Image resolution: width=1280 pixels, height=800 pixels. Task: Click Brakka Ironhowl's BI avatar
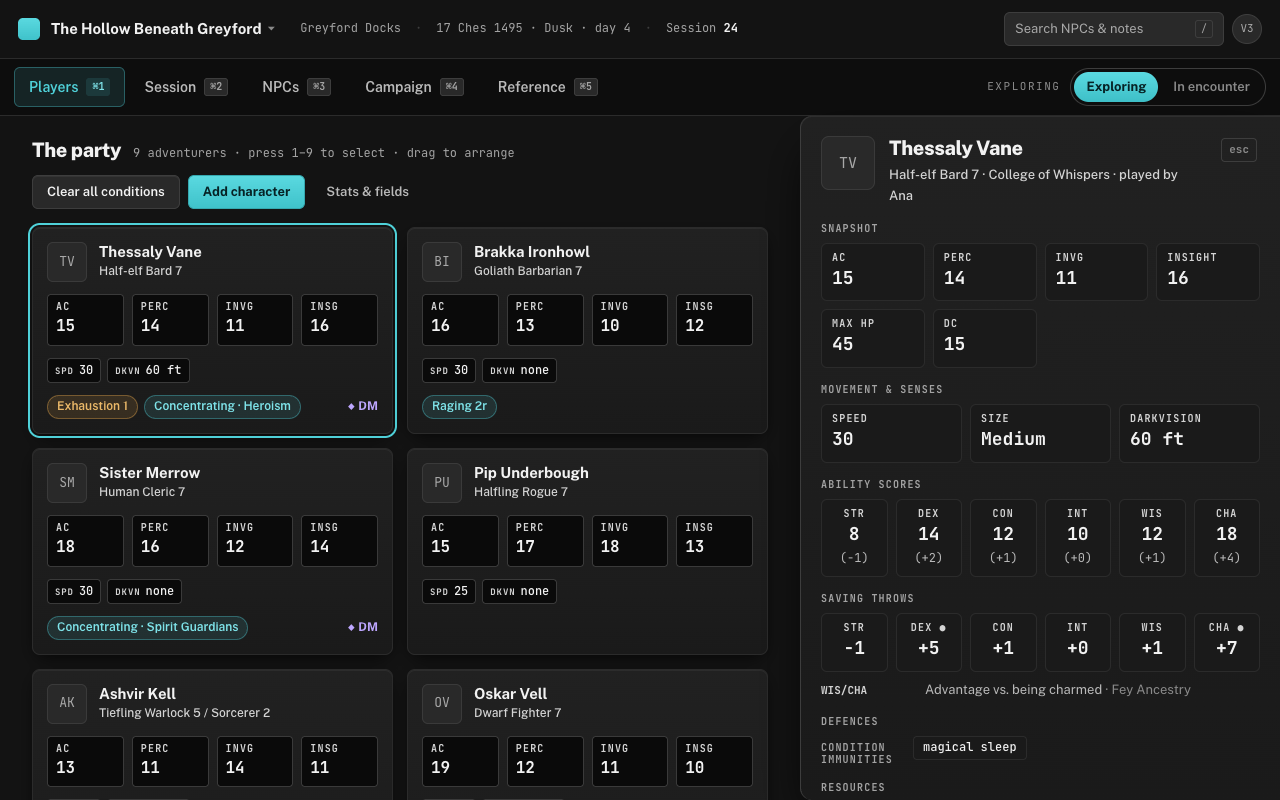442,262
